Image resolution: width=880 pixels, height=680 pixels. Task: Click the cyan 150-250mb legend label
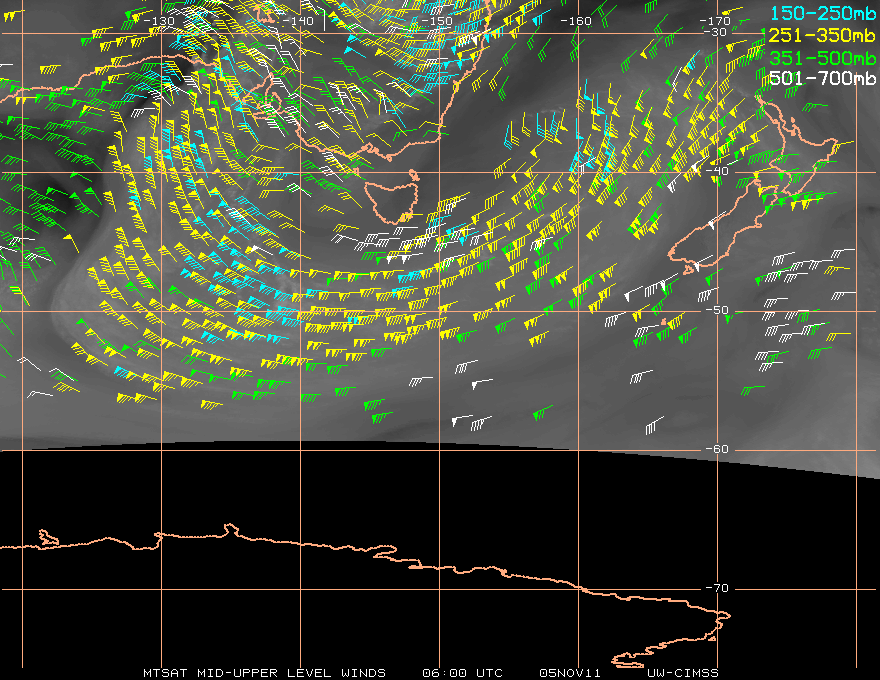click(822, 13)
